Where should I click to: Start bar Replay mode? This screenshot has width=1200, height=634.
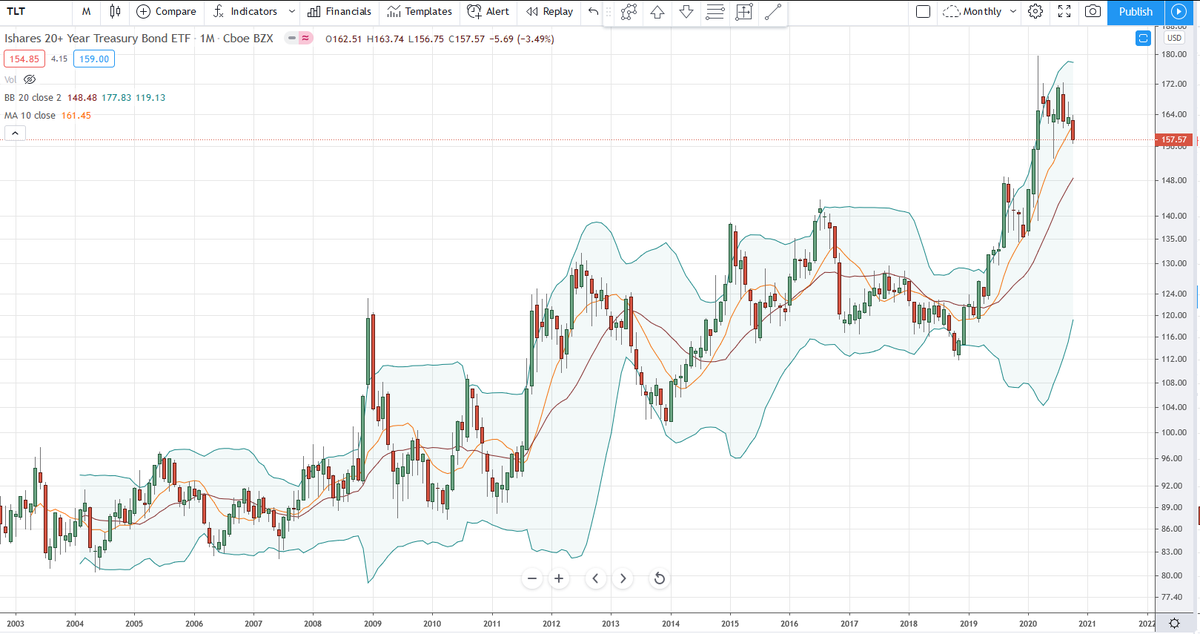pos(550,12)
